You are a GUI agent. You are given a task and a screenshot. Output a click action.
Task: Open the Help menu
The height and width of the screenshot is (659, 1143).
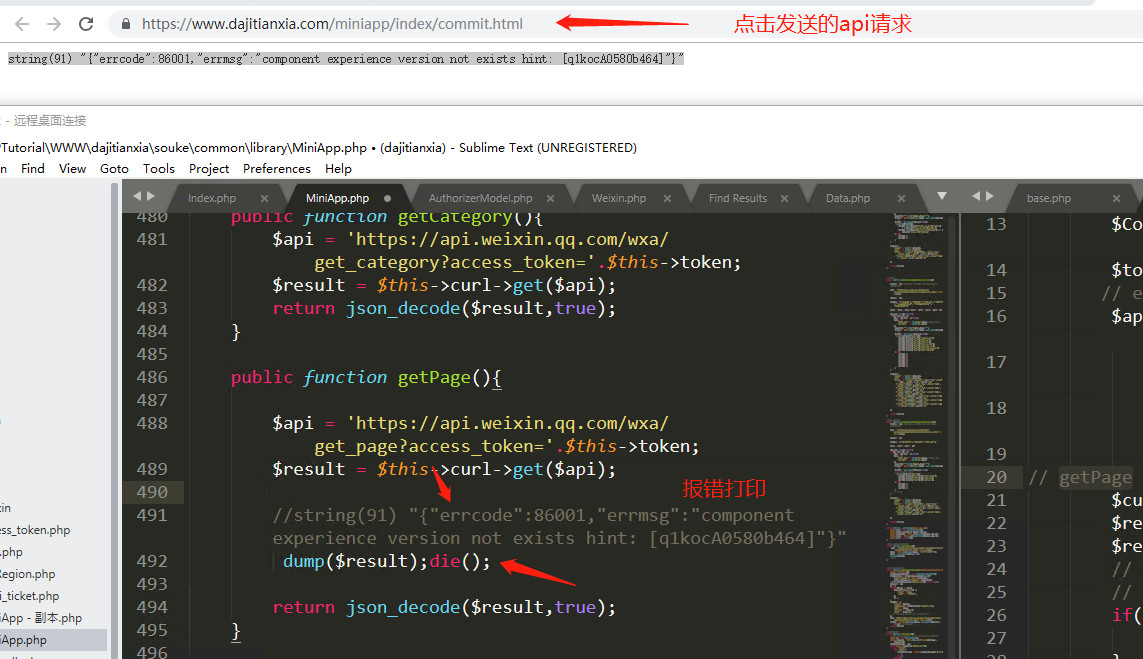coord(338,168)
